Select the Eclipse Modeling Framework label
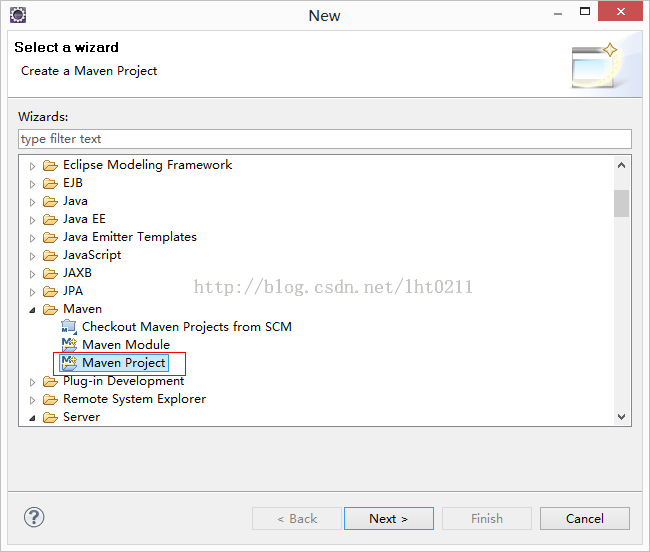Viewport: 650px width, 552px height. [x=148, y=165]
